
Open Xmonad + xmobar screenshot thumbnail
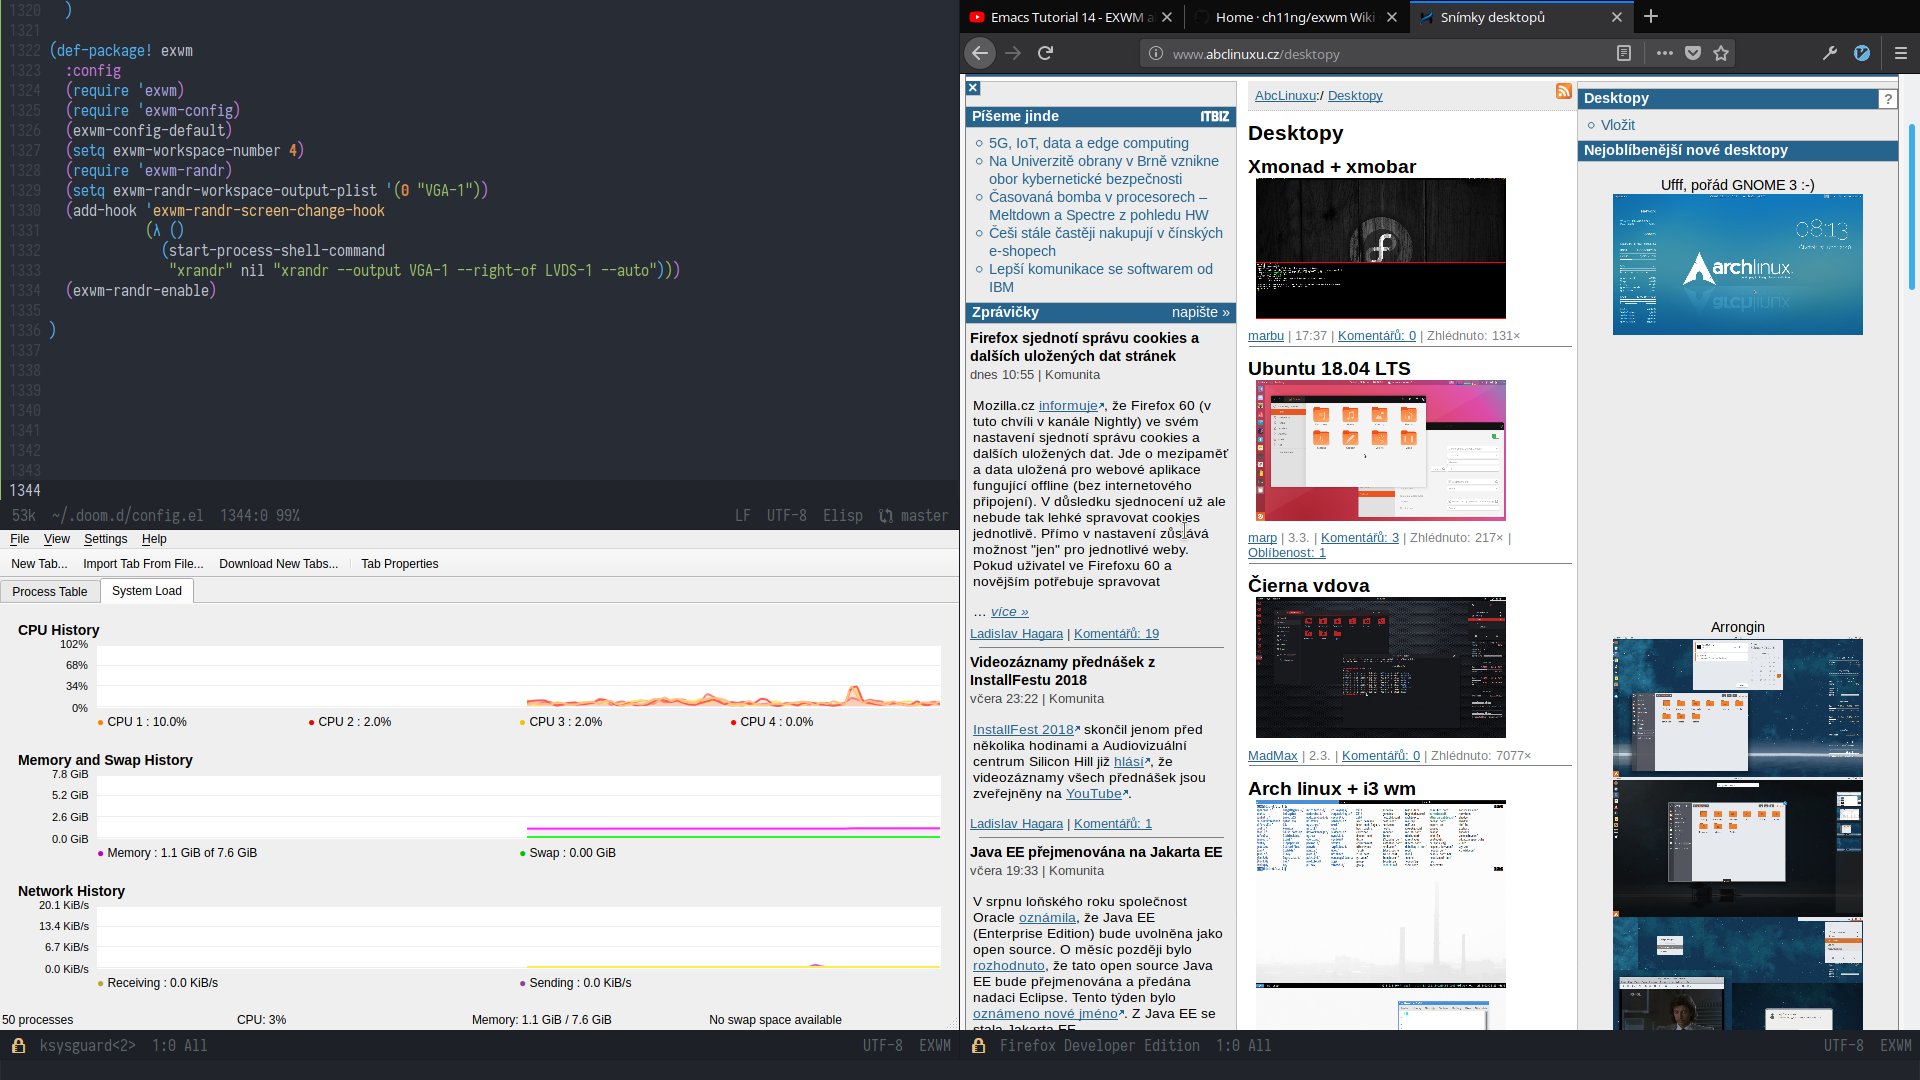click(x=1380, y=249)
